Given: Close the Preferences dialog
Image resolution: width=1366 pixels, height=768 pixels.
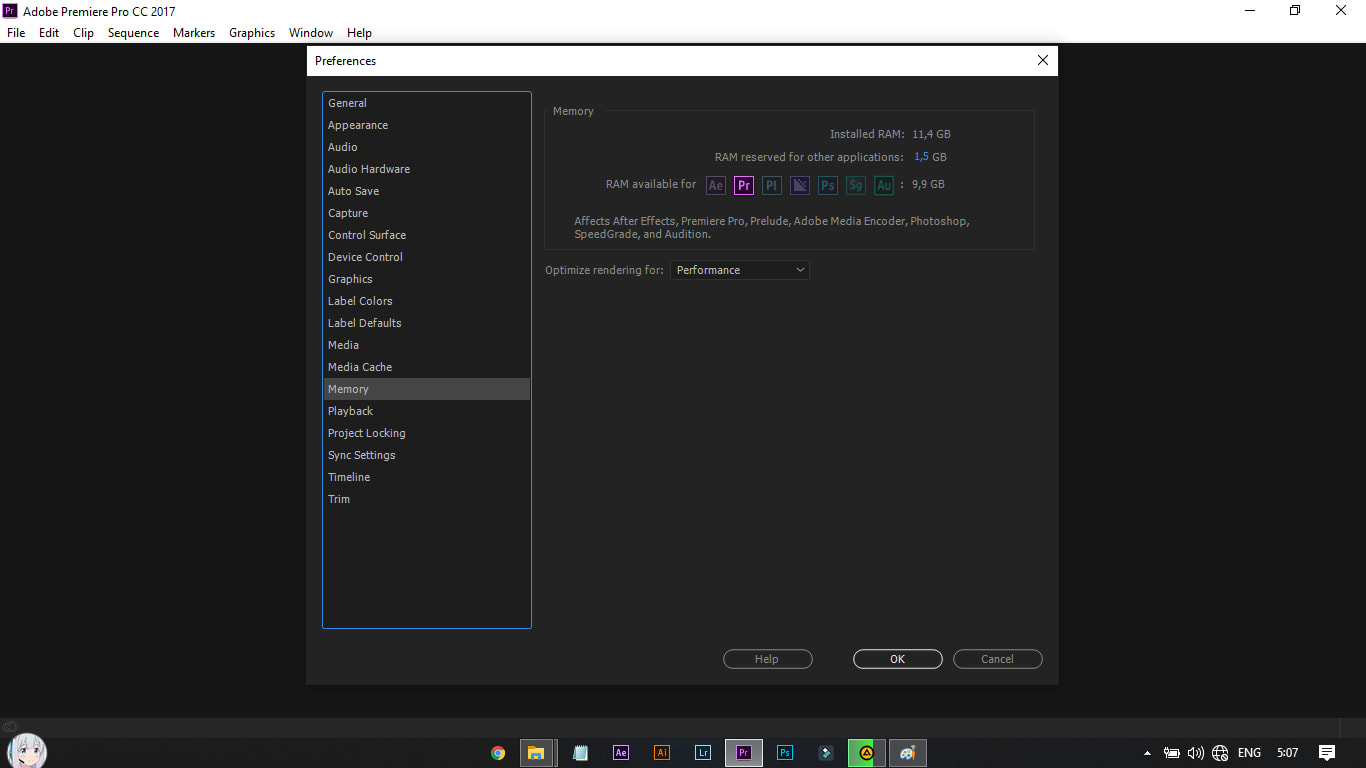Looking at the screenshot, I should (1043, 60).
